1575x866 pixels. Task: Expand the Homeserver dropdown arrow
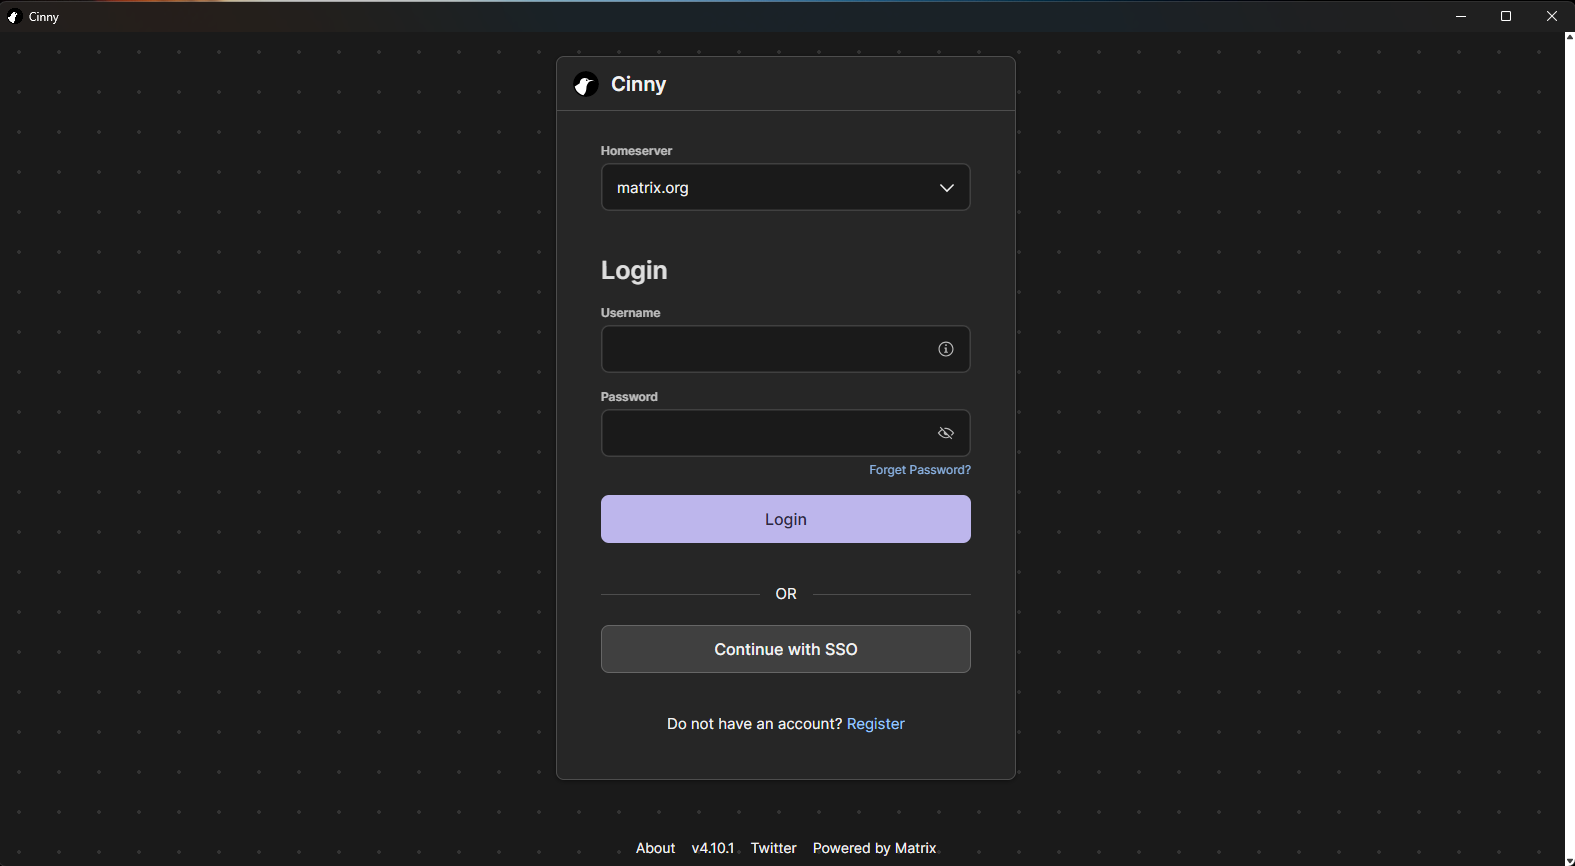coord(946,188)
